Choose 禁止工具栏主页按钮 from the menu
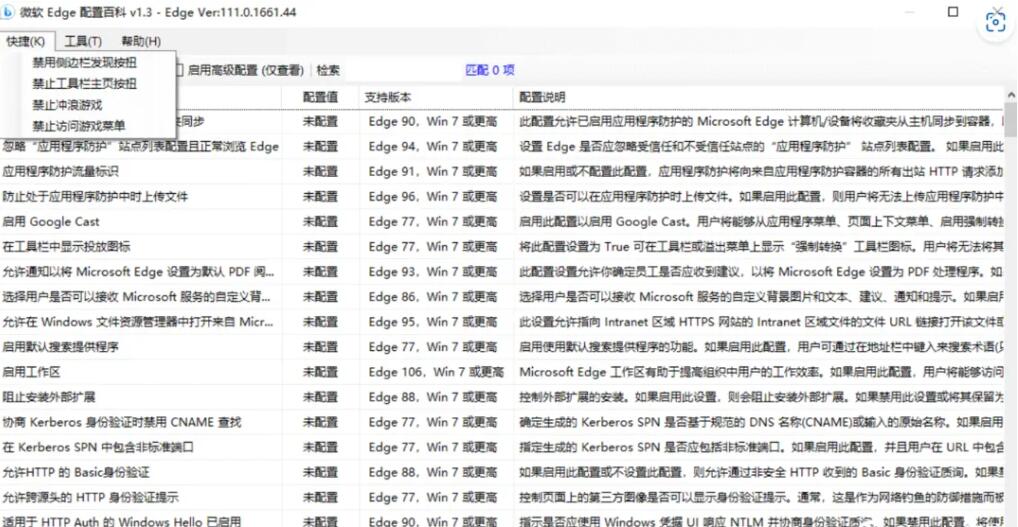Viewport: 1018px width, 527px height. (x=85, y=84)
